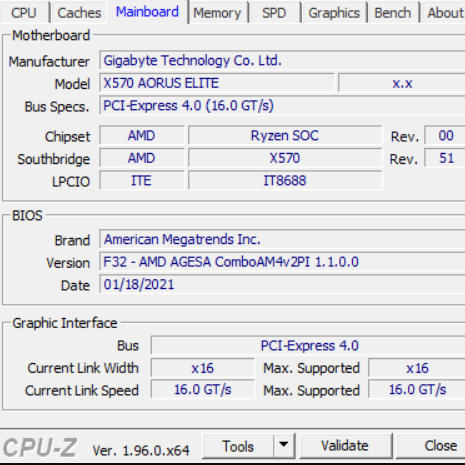Click the BIOS Version label
The height and width of the screenshot is (465, 465).
[x=68, y=263]
